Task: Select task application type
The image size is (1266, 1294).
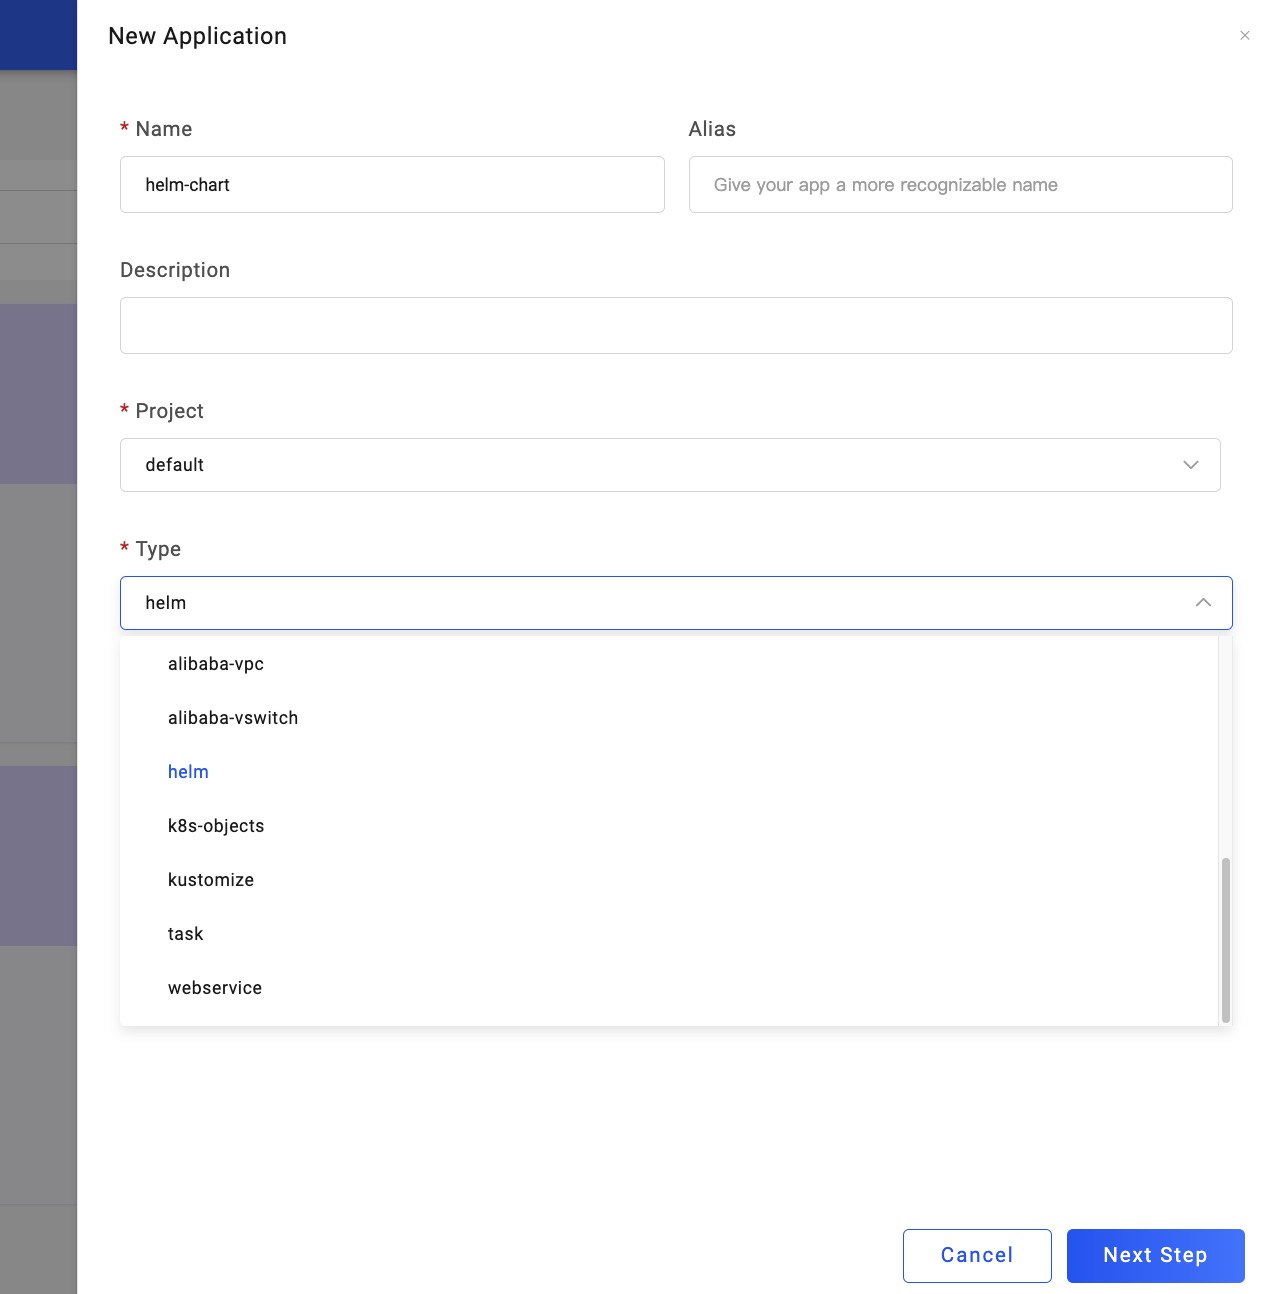Action: (186, 934)
